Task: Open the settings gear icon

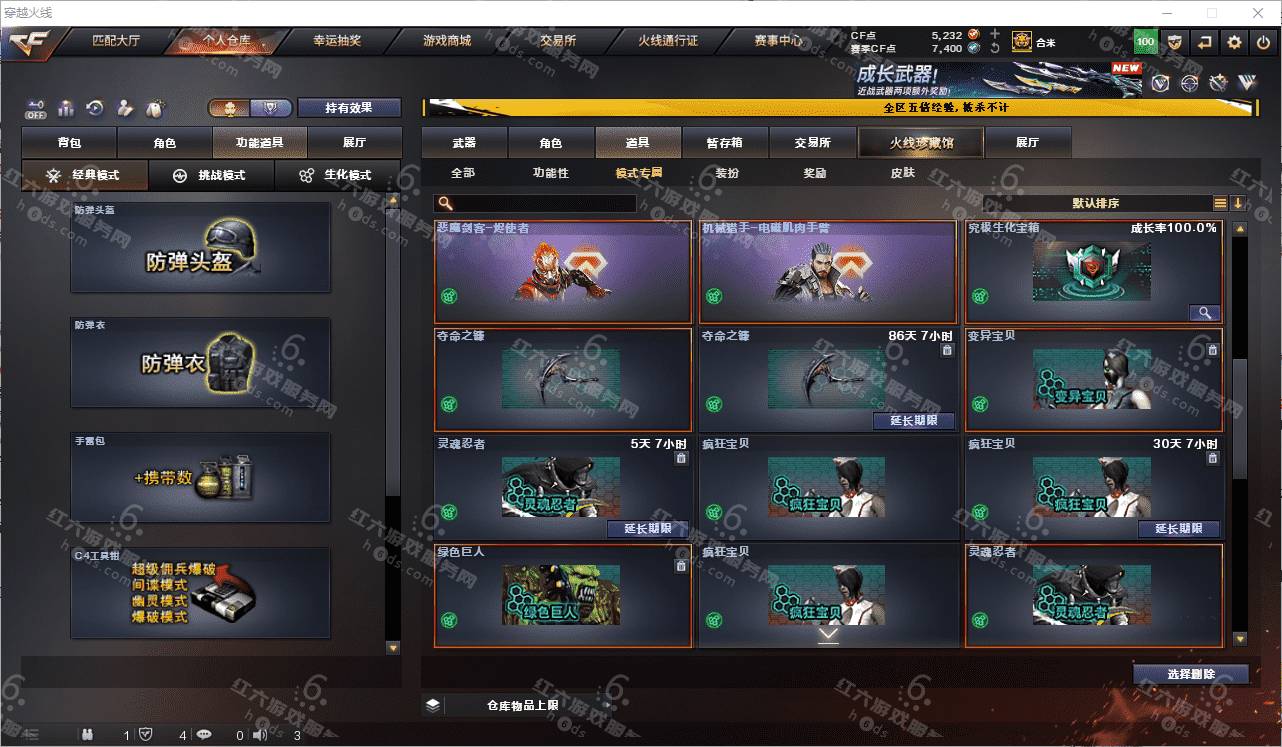Action: [x=1234, y=42]
